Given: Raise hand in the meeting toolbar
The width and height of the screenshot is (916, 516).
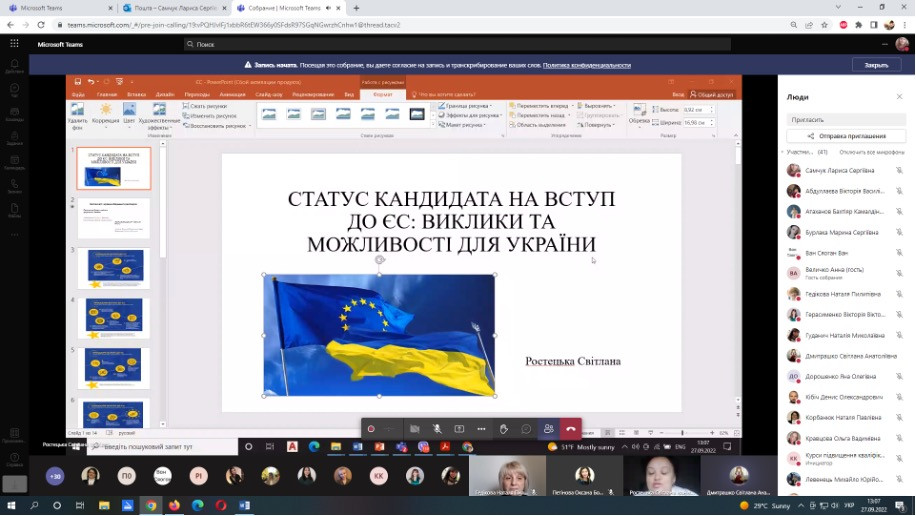Looking at the screenshot, I should tap(504, 429).
